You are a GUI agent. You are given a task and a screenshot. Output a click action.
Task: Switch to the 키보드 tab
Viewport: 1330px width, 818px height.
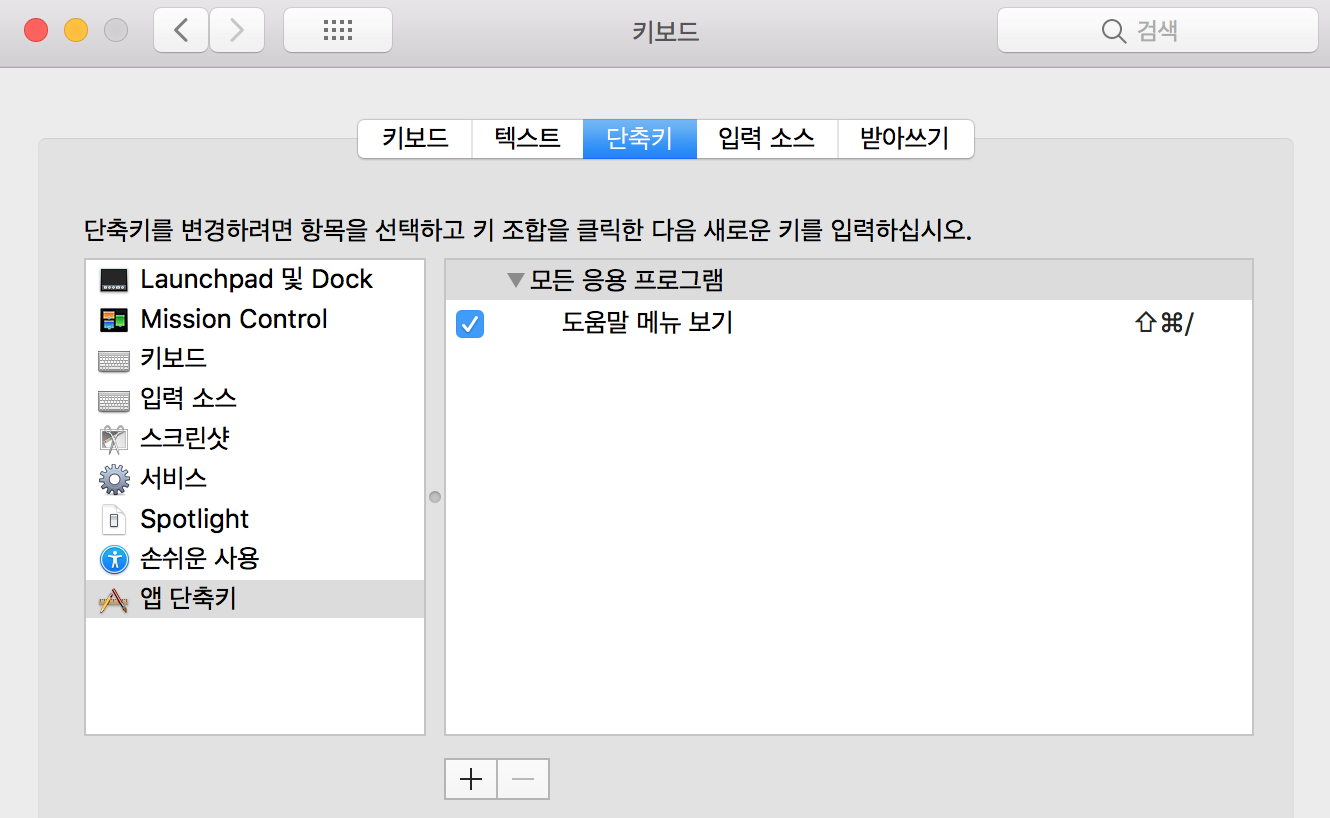(415, 138)
